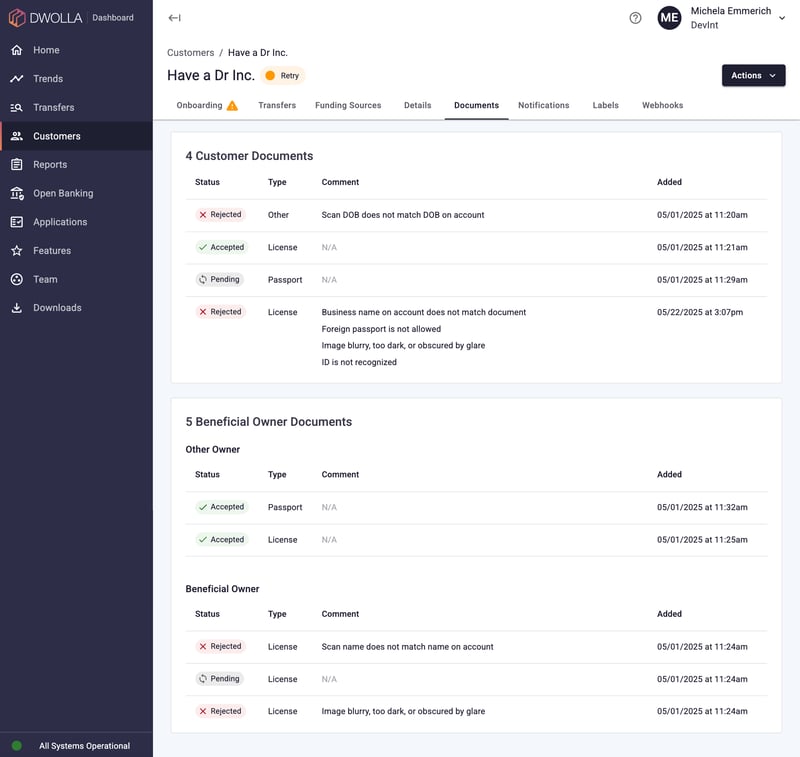
Task: Go to the Webhooks tab
Action: coord(663,105)
